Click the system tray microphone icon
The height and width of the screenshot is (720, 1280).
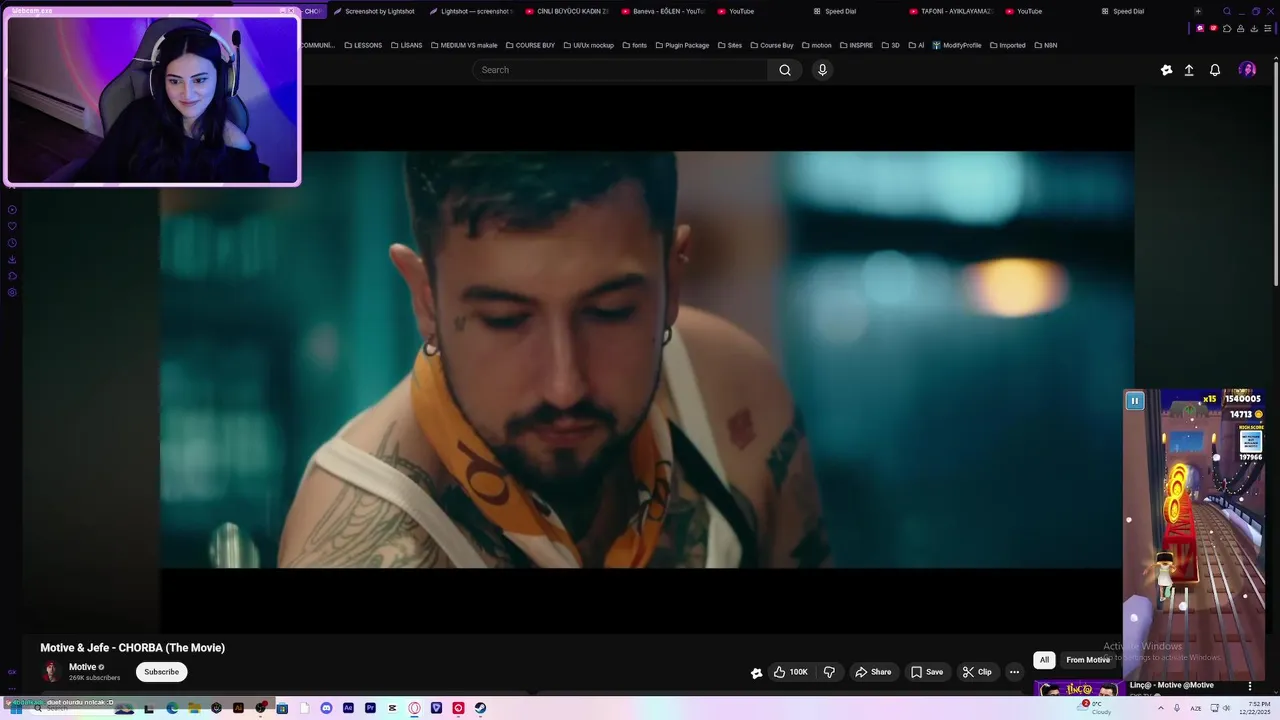(x=1177, y=708)
